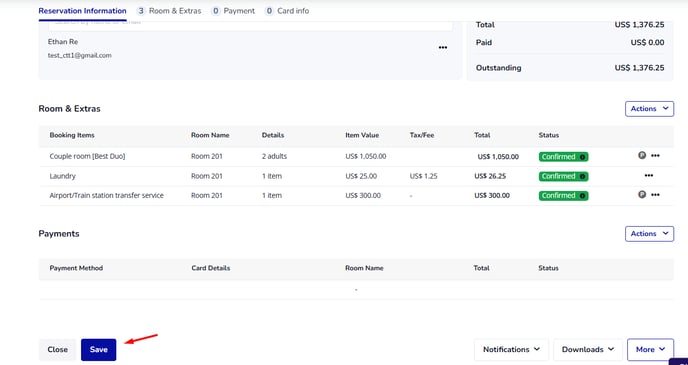Click round icon in Airport transfer row
The width and height of the screenshot is (688, 365).
pyautogui.click(x=642, y=194)
